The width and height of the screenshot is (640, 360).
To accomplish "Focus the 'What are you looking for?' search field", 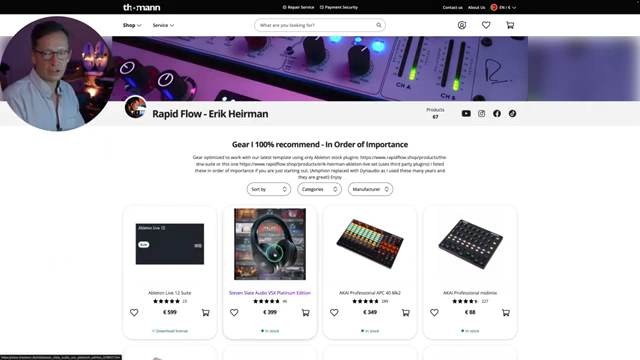I will coord(320,25).
